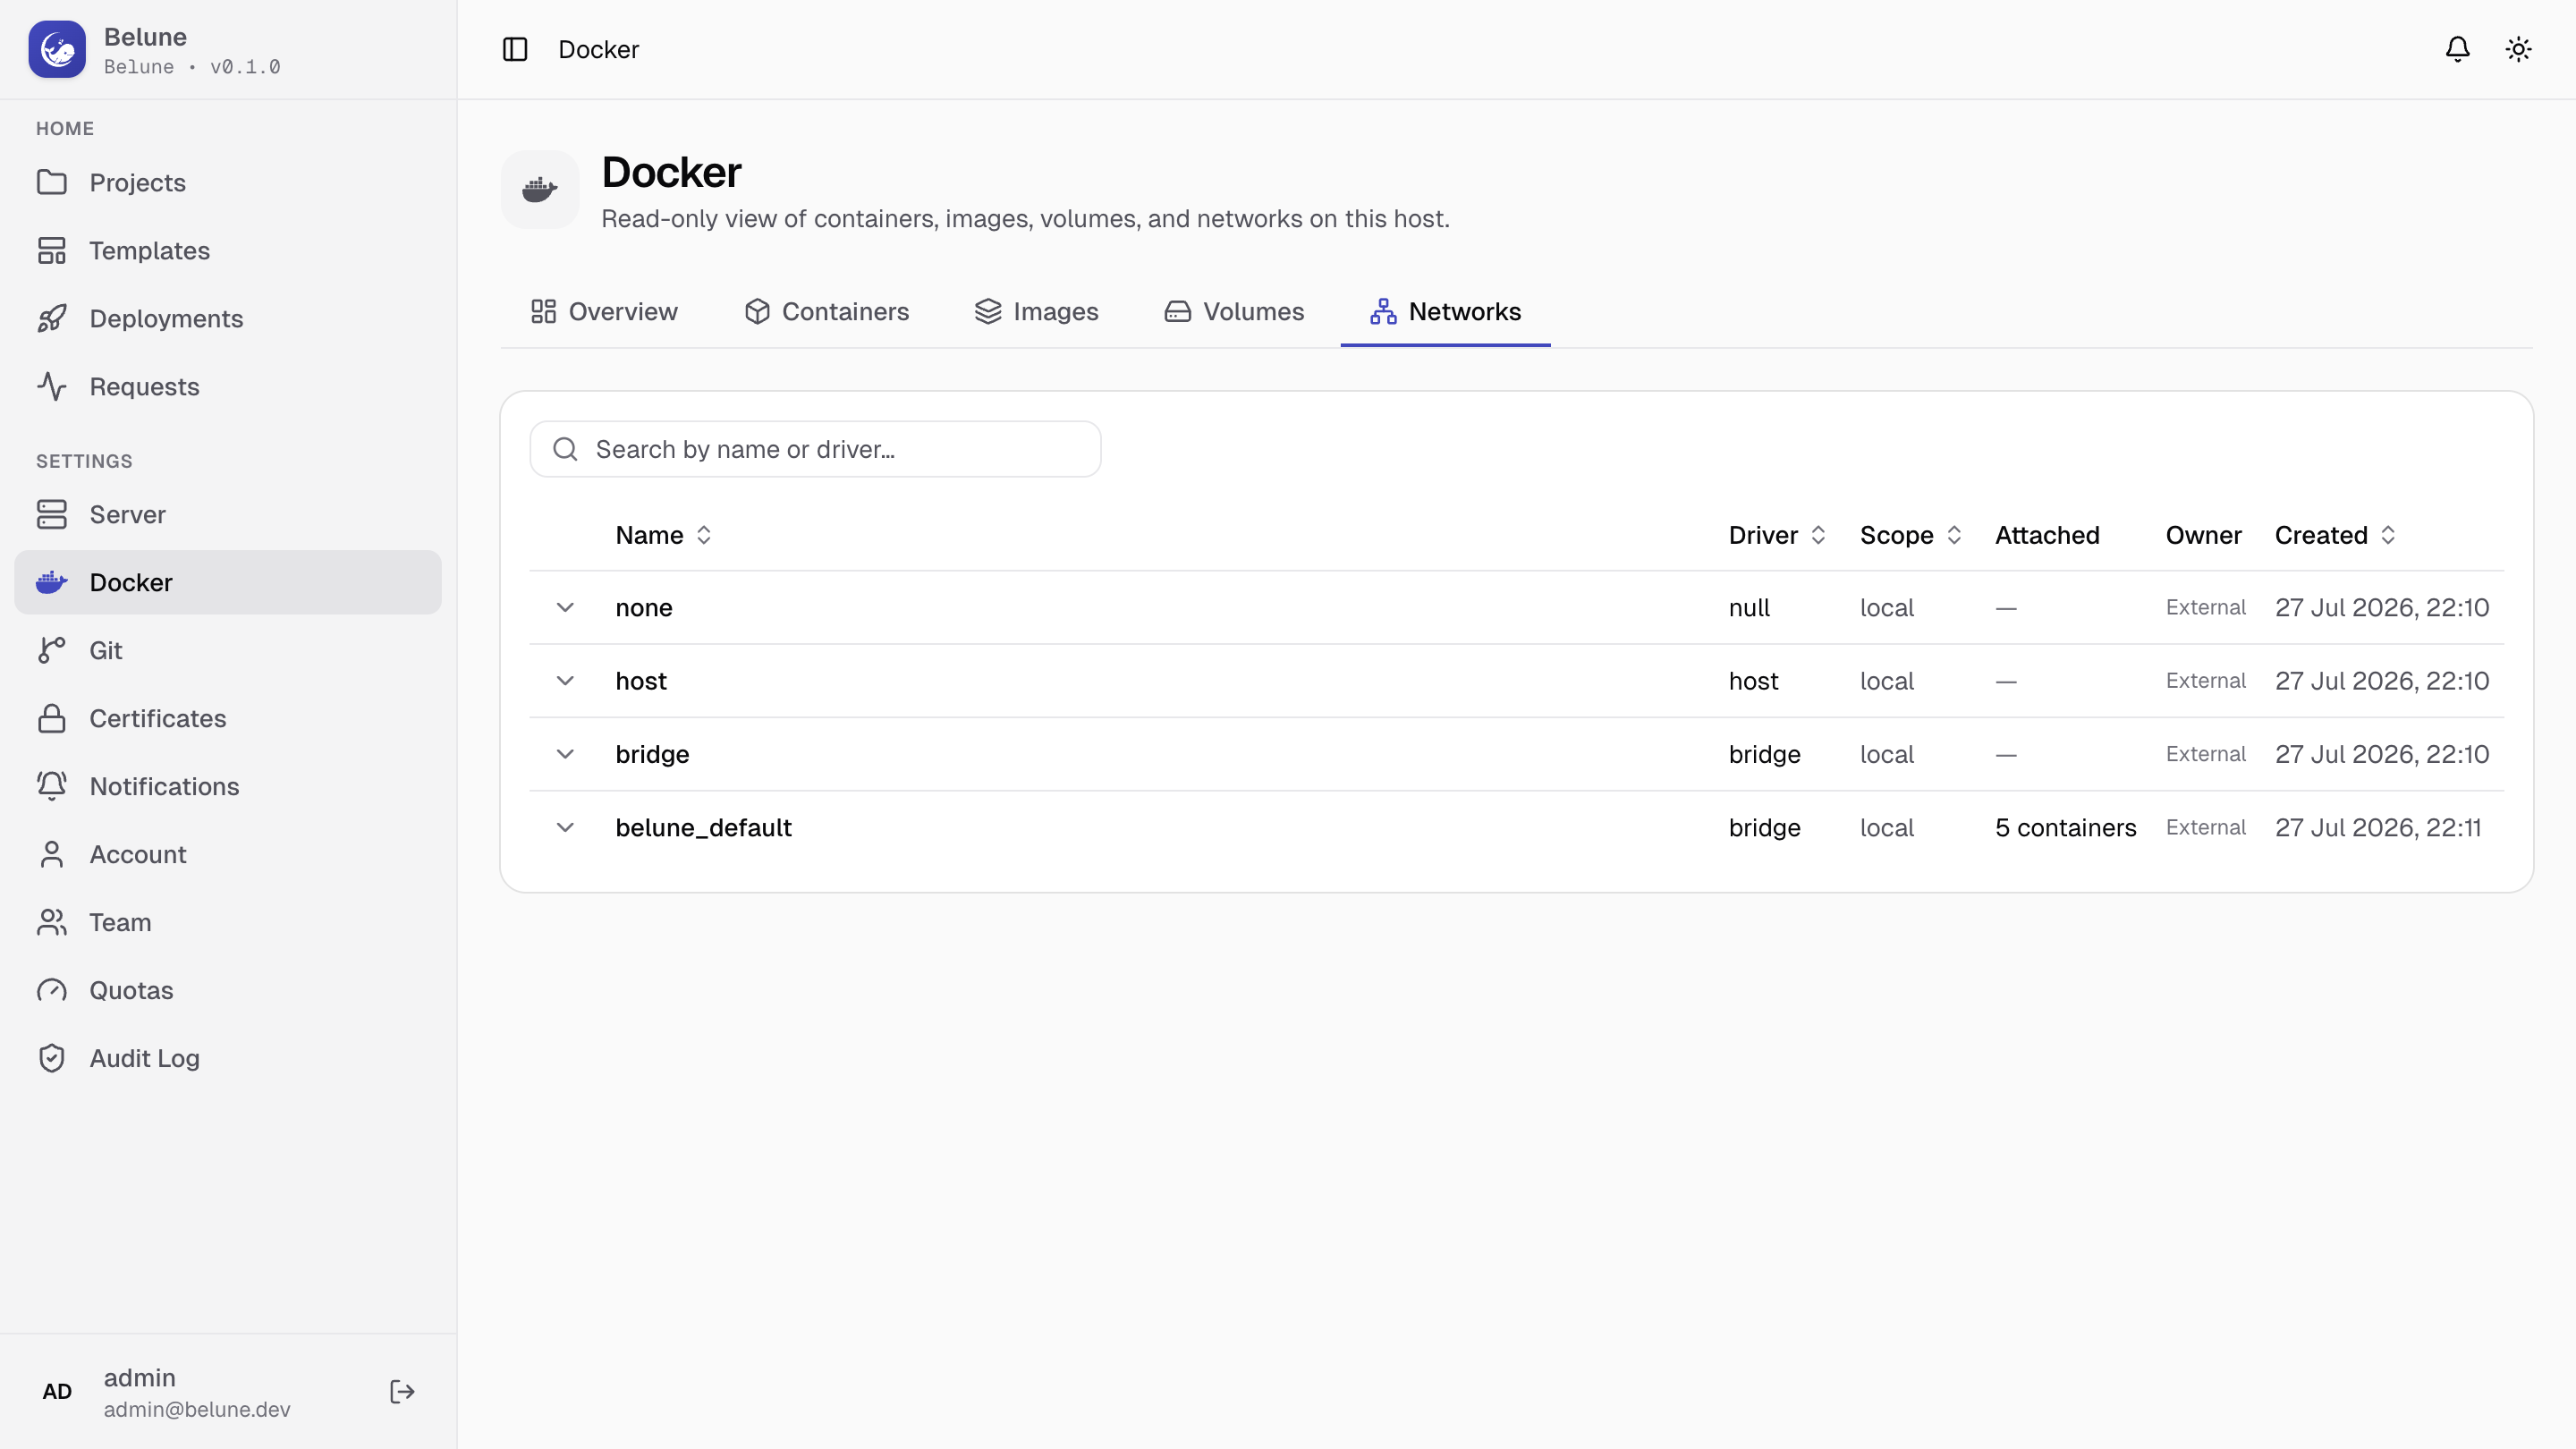Click the '5 containers' attached cell
The height and width of the screenshot is (1449, 2576).
tap(2065, 828)
